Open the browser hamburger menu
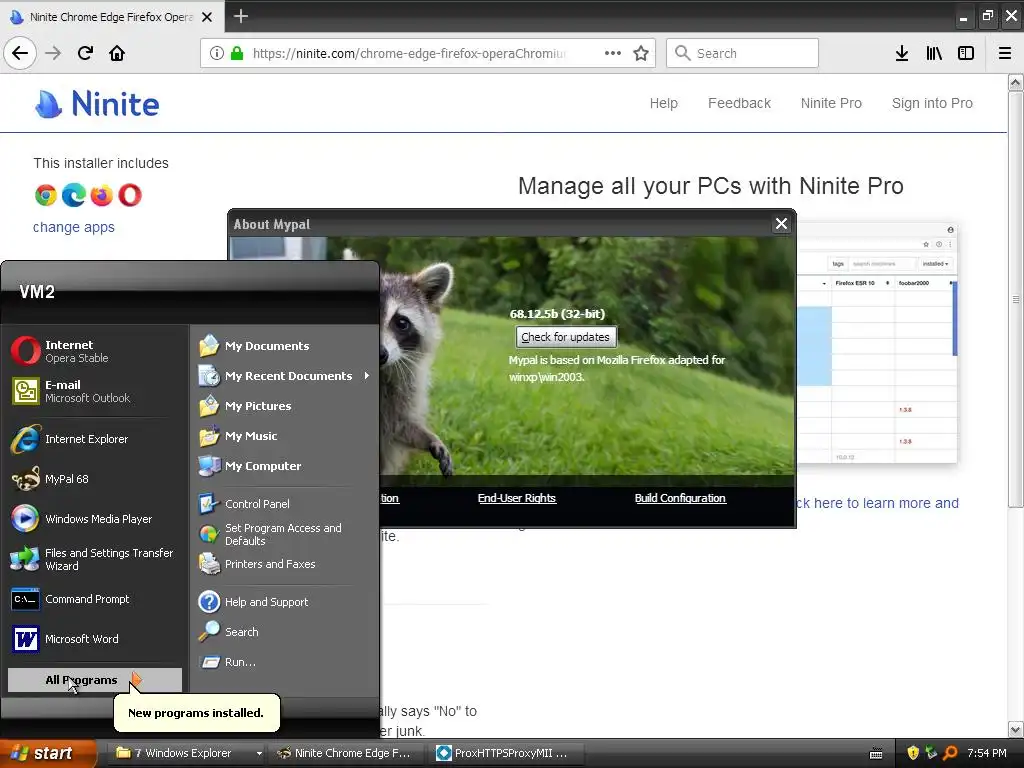This screenshot has height=768, width=1024. (x=1004, y=53)
